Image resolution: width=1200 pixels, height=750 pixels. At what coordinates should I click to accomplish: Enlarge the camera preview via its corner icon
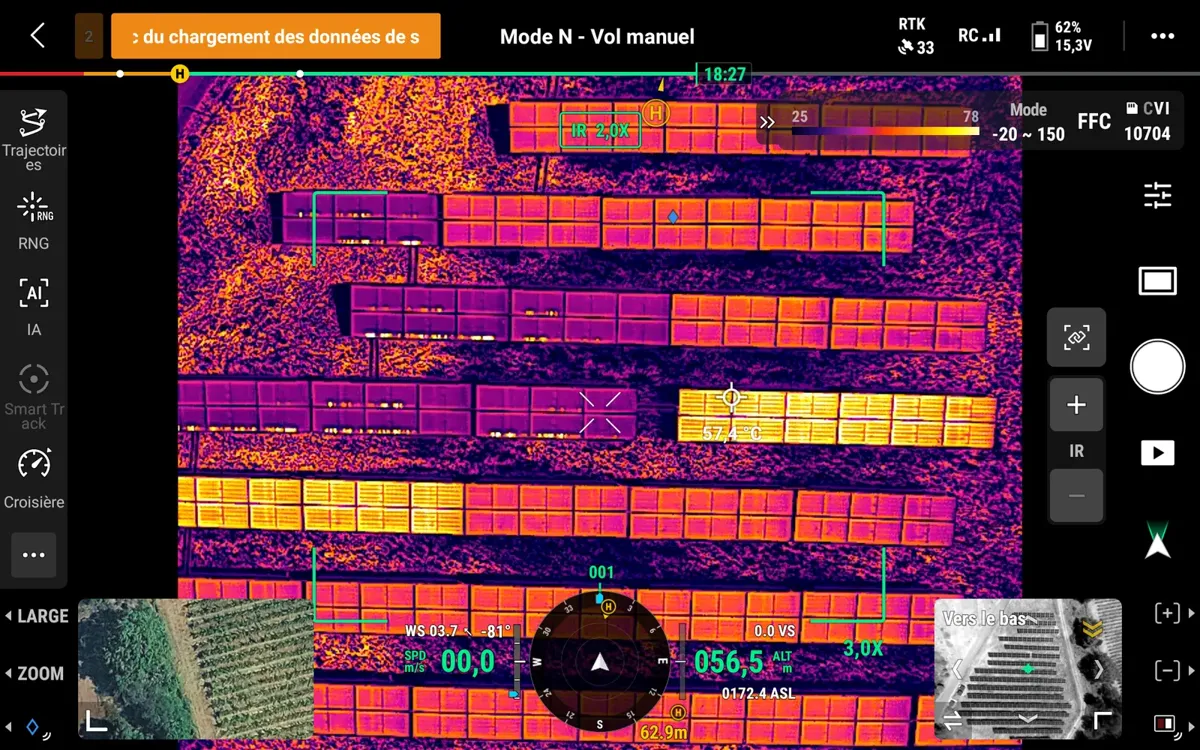[x=96, y=721]
